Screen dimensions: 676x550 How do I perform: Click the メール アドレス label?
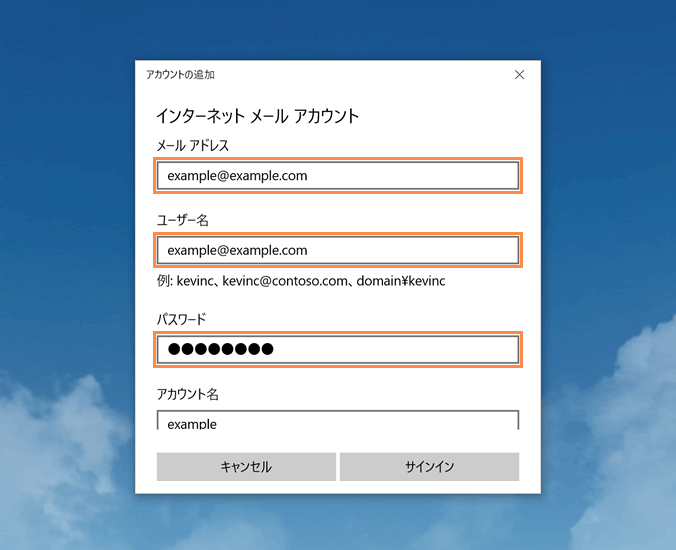click(192, 146)
